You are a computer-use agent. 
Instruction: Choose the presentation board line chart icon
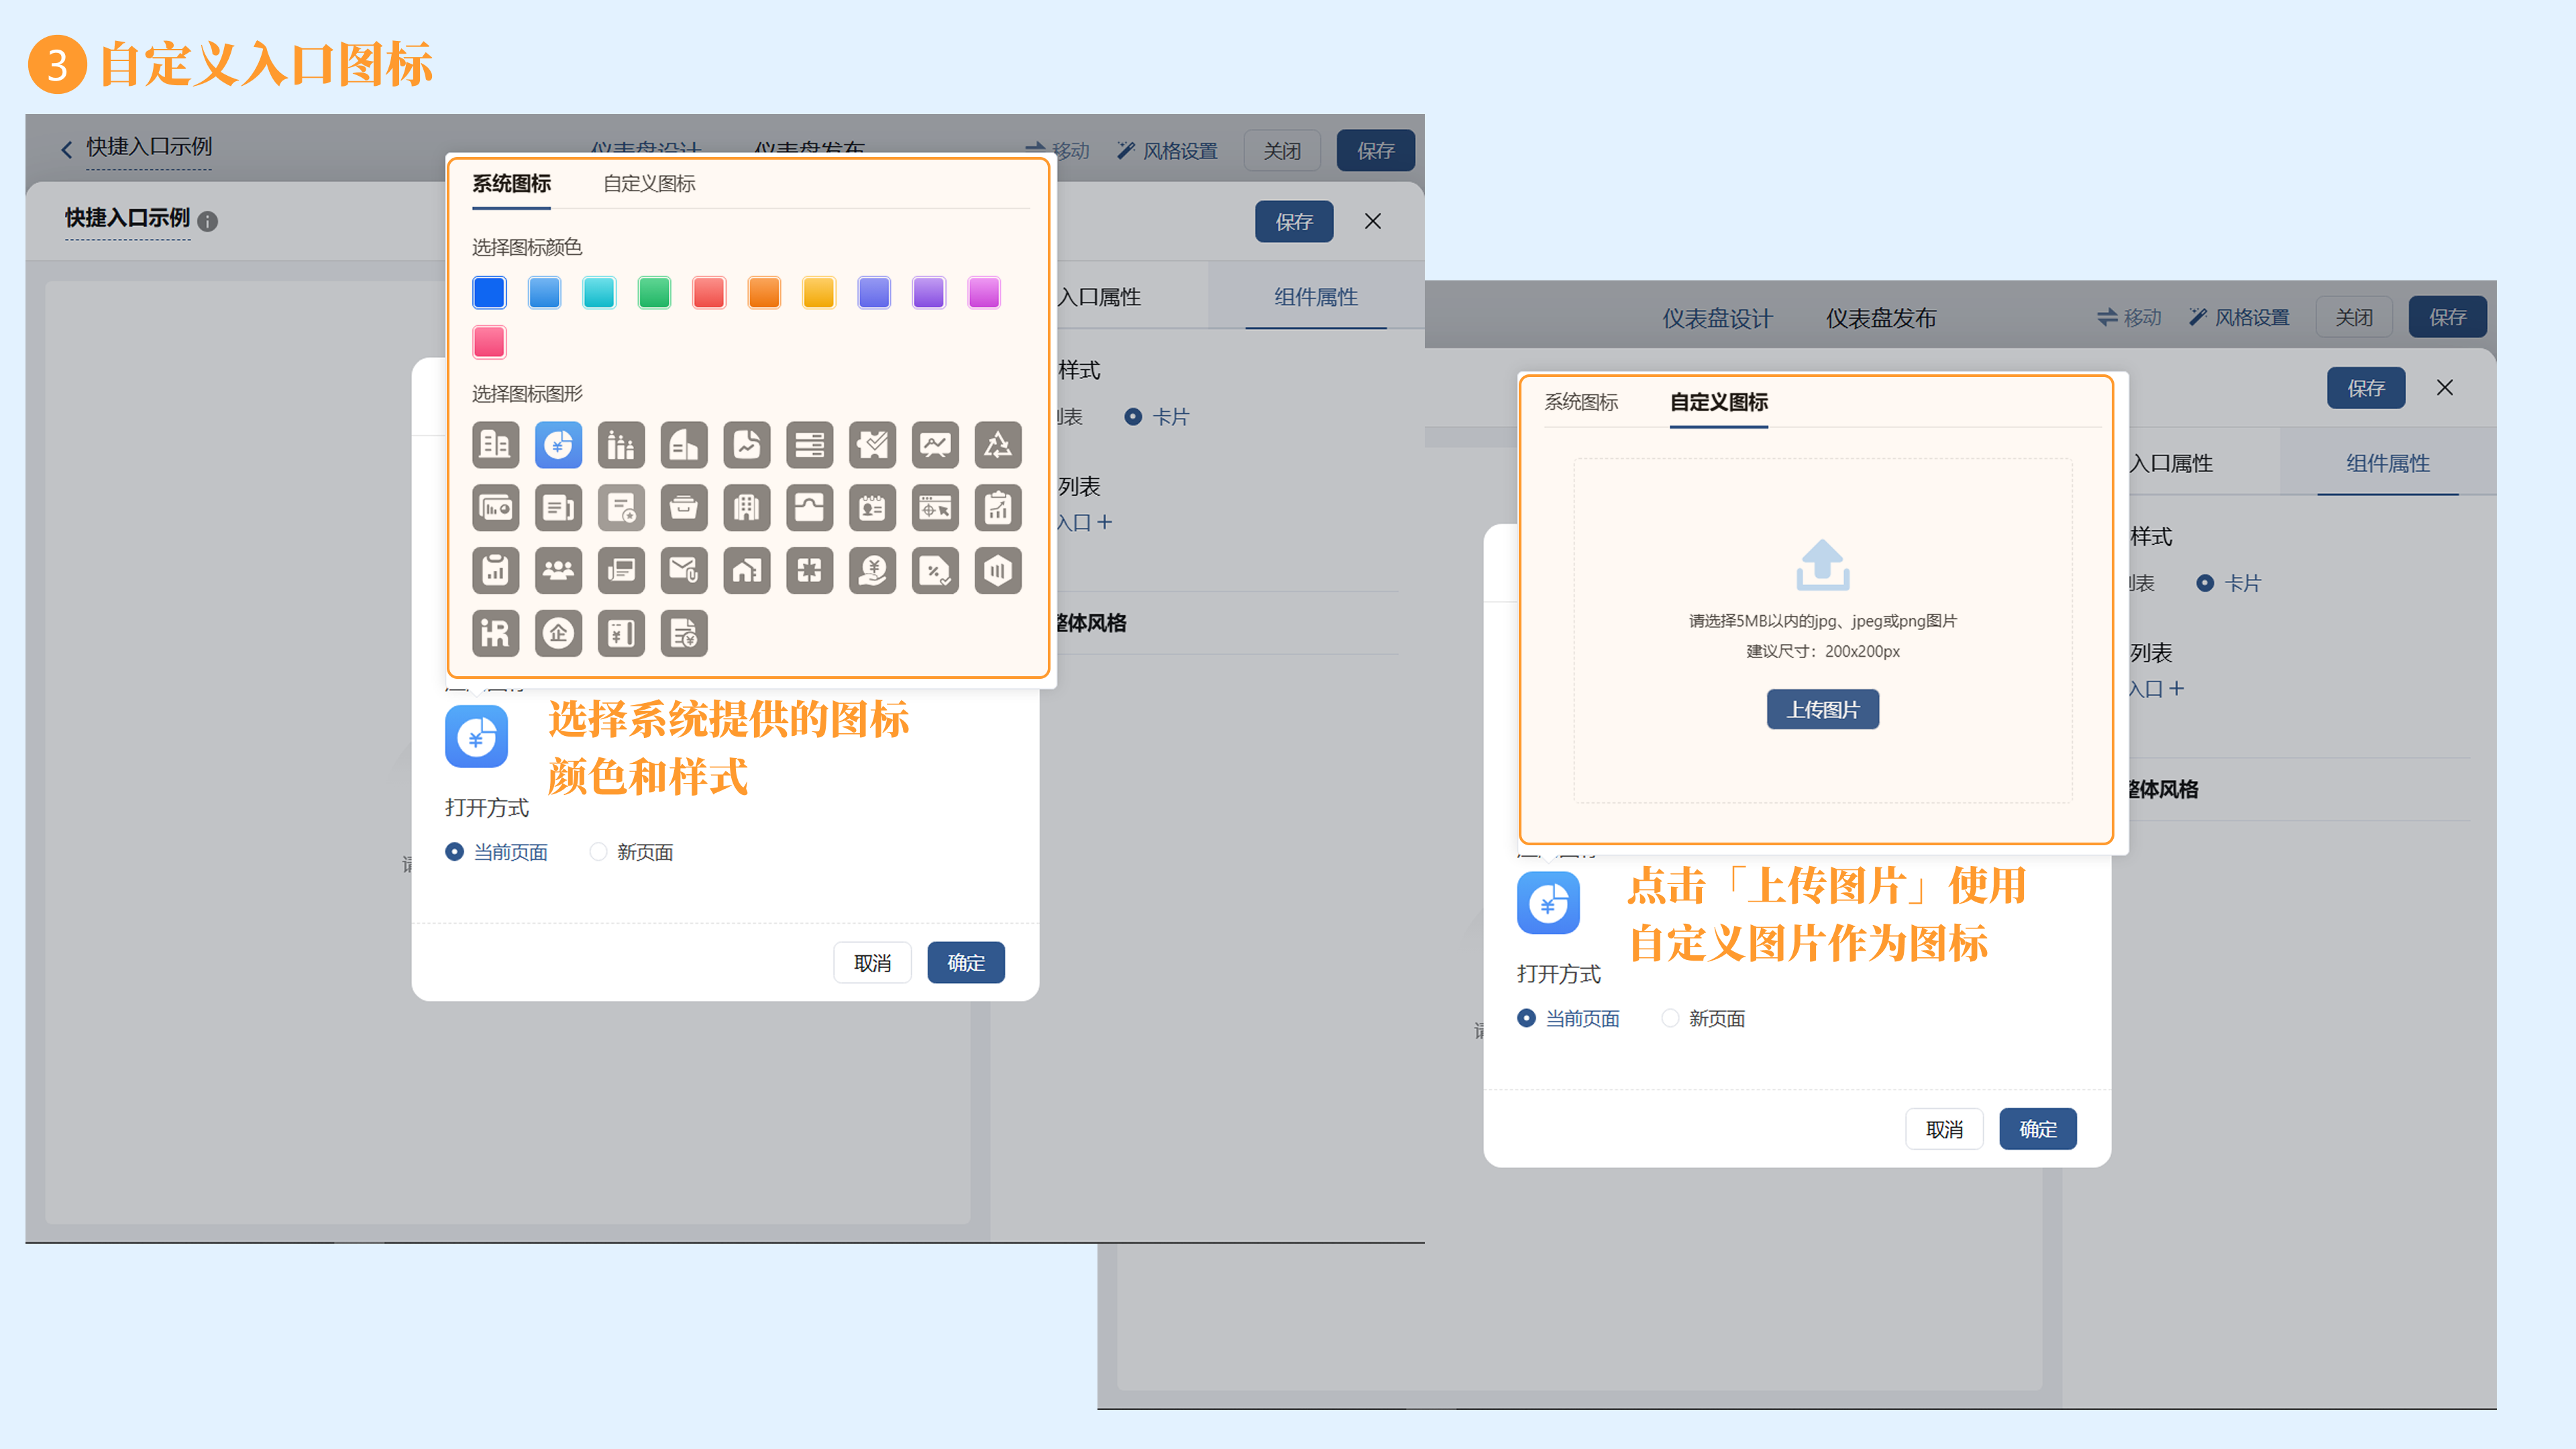tap(935, 445)
